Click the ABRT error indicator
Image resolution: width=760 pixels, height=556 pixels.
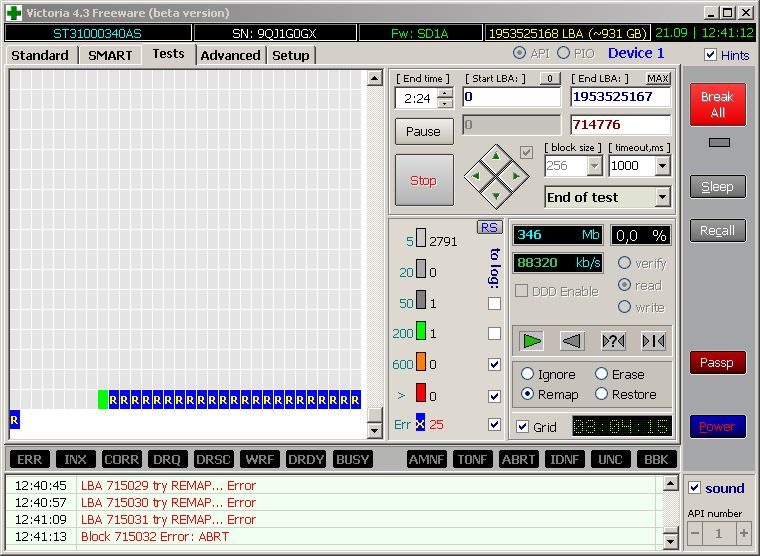519,460
